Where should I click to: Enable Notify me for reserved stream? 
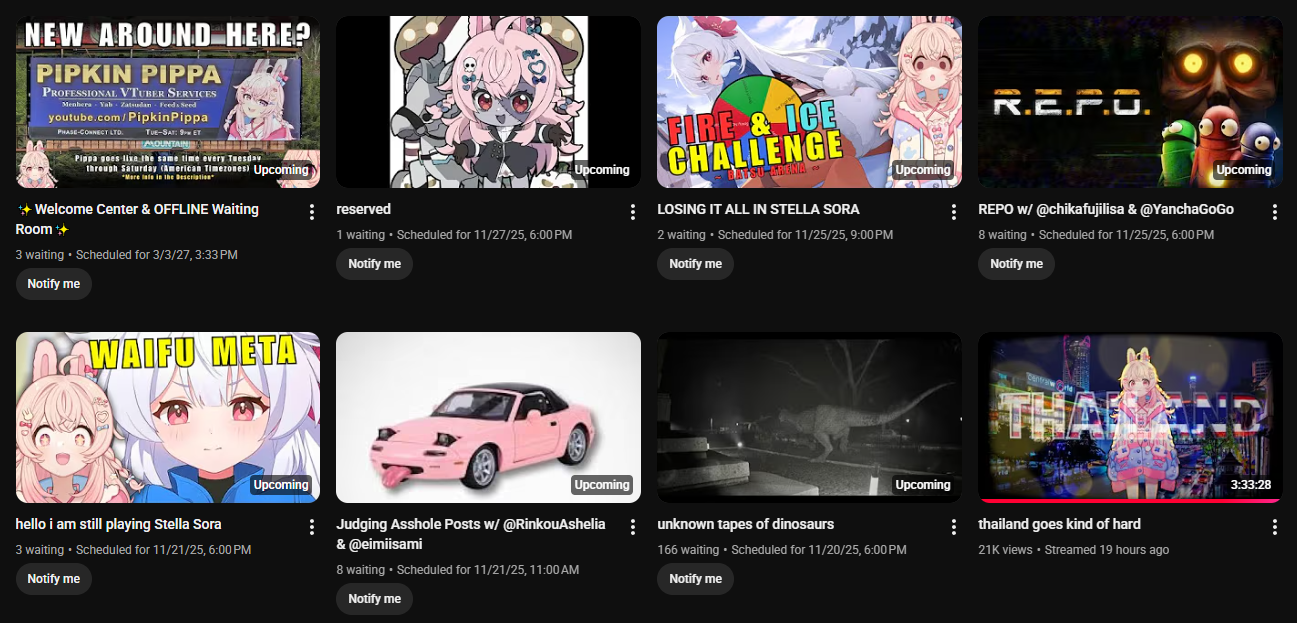(375, 264)
